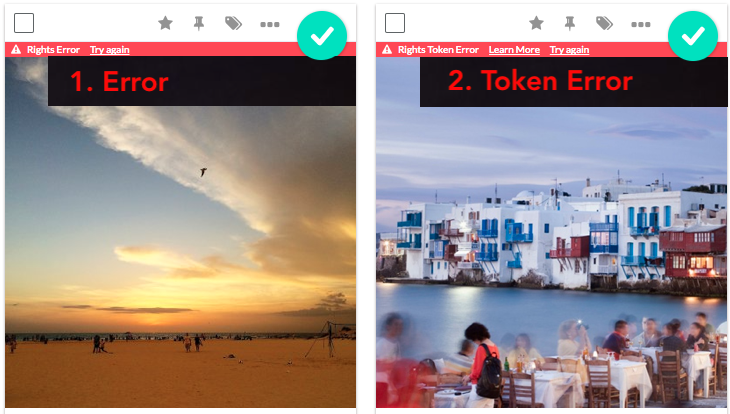Screen dimensions: 730x414
Task: Select the checkbox on the beach sunset card
Action: tap(24, 23)
